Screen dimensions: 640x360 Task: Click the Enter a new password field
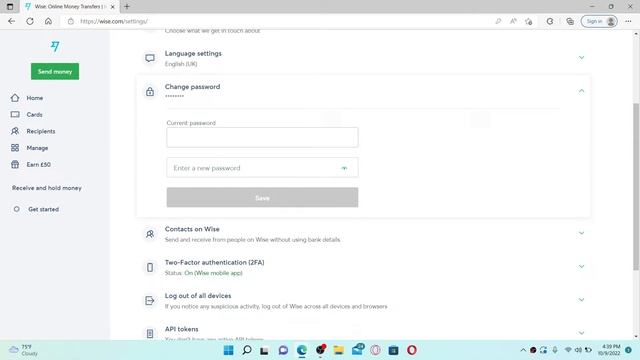(262, 168)
